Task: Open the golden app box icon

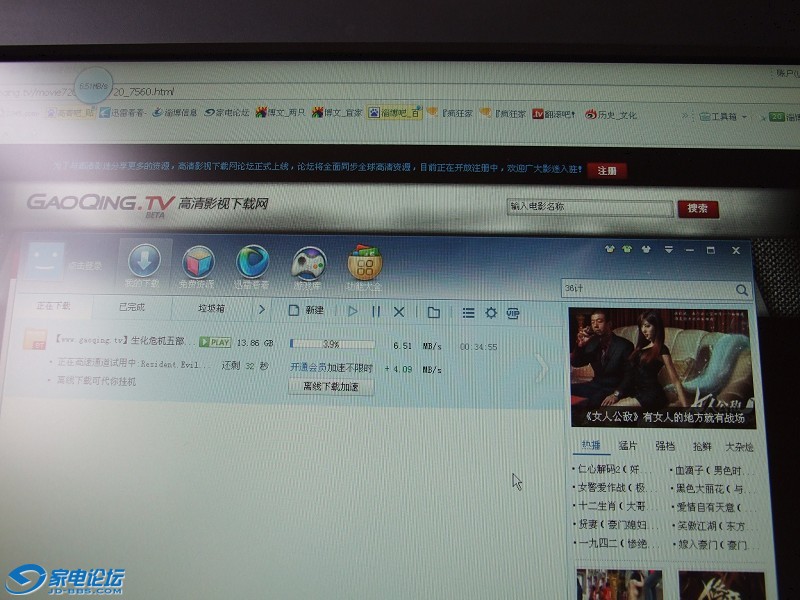Action: click(364, 265)
